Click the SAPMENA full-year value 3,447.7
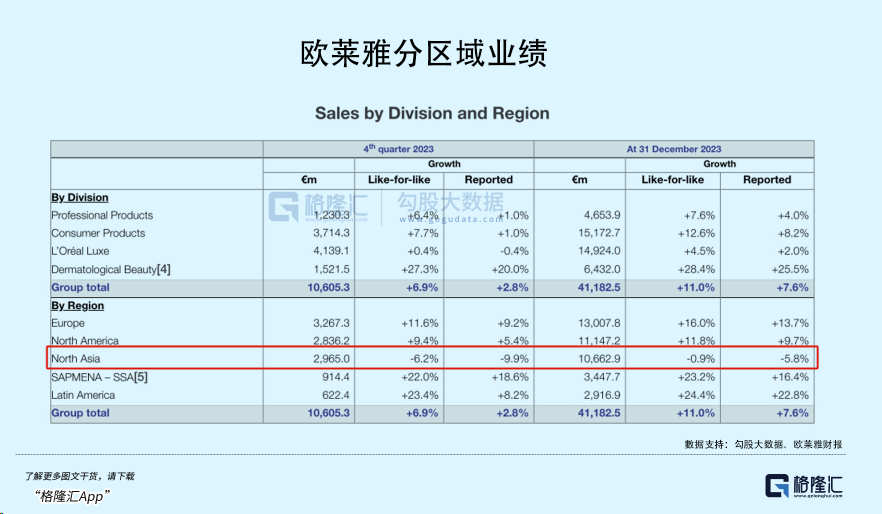The image size is (882, 514). (602, 377)
